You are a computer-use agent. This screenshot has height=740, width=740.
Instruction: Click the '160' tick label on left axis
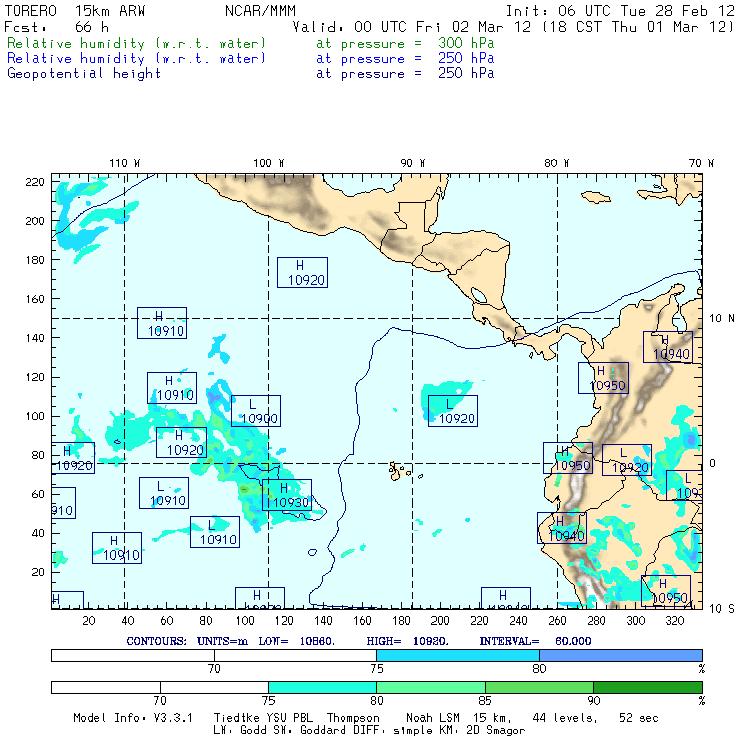click(x=34, y=299)
